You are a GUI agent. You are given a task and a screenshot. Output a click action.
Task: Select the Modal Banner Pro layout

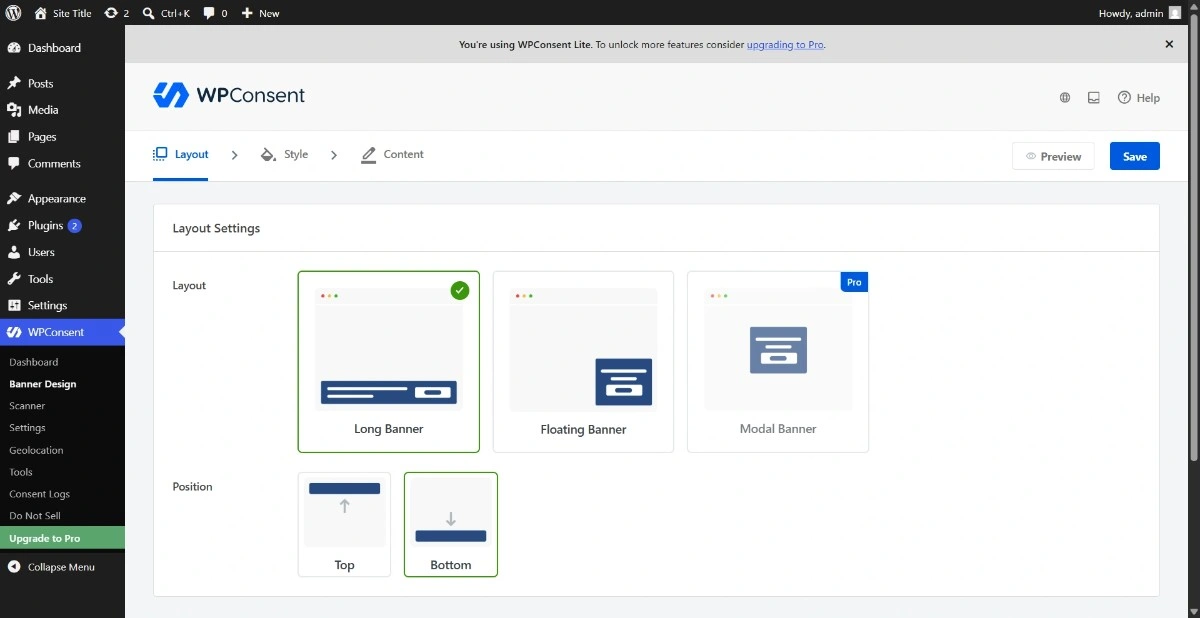pyautogui.click(x=778, y=362)
